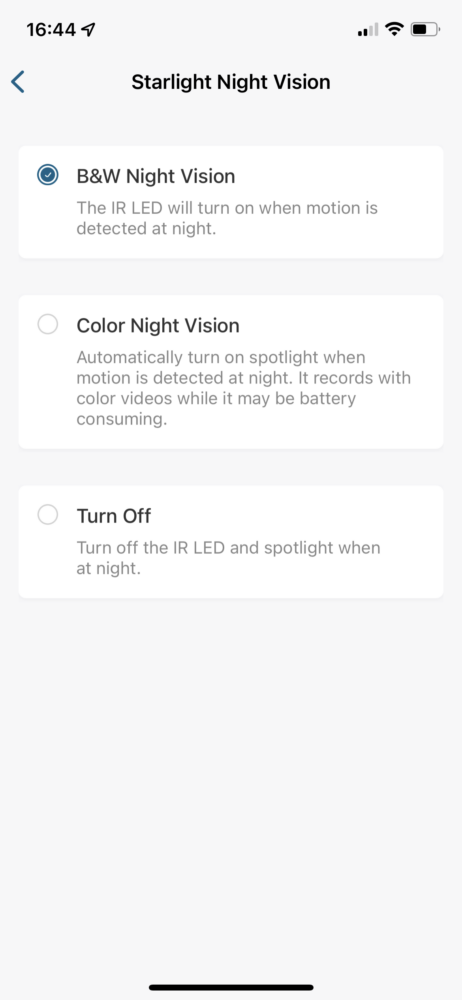Screen dimensions: 462x1000
Task: Tap the Turn Off label text
Action: [x=114, y=516]
